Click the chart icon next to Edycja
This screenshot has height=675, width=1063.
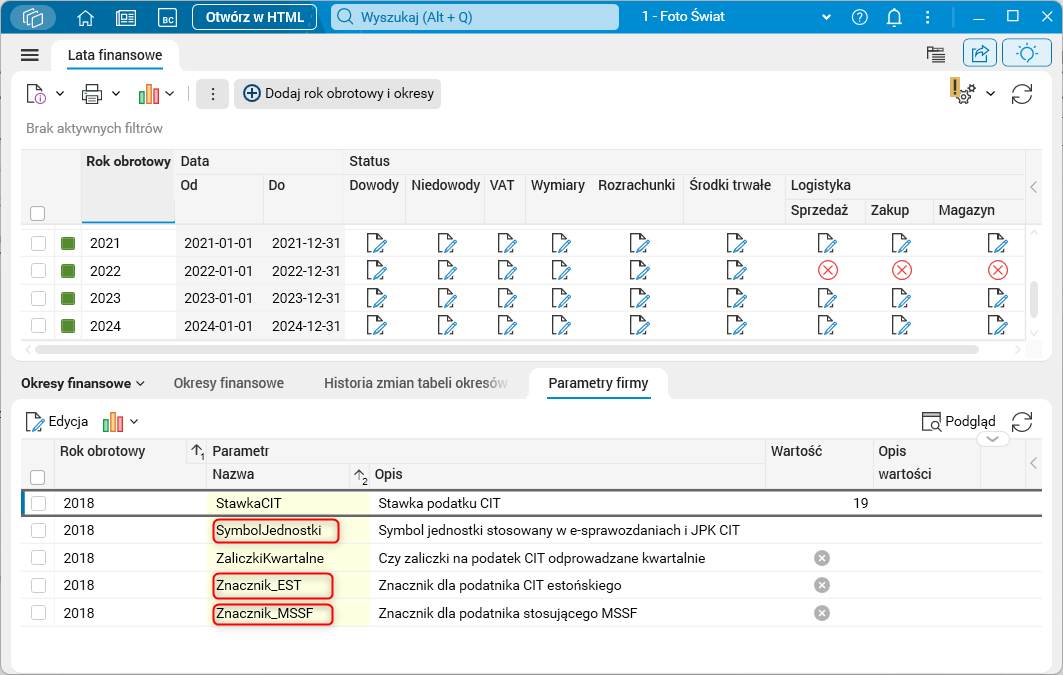click(x=113, y=422)
